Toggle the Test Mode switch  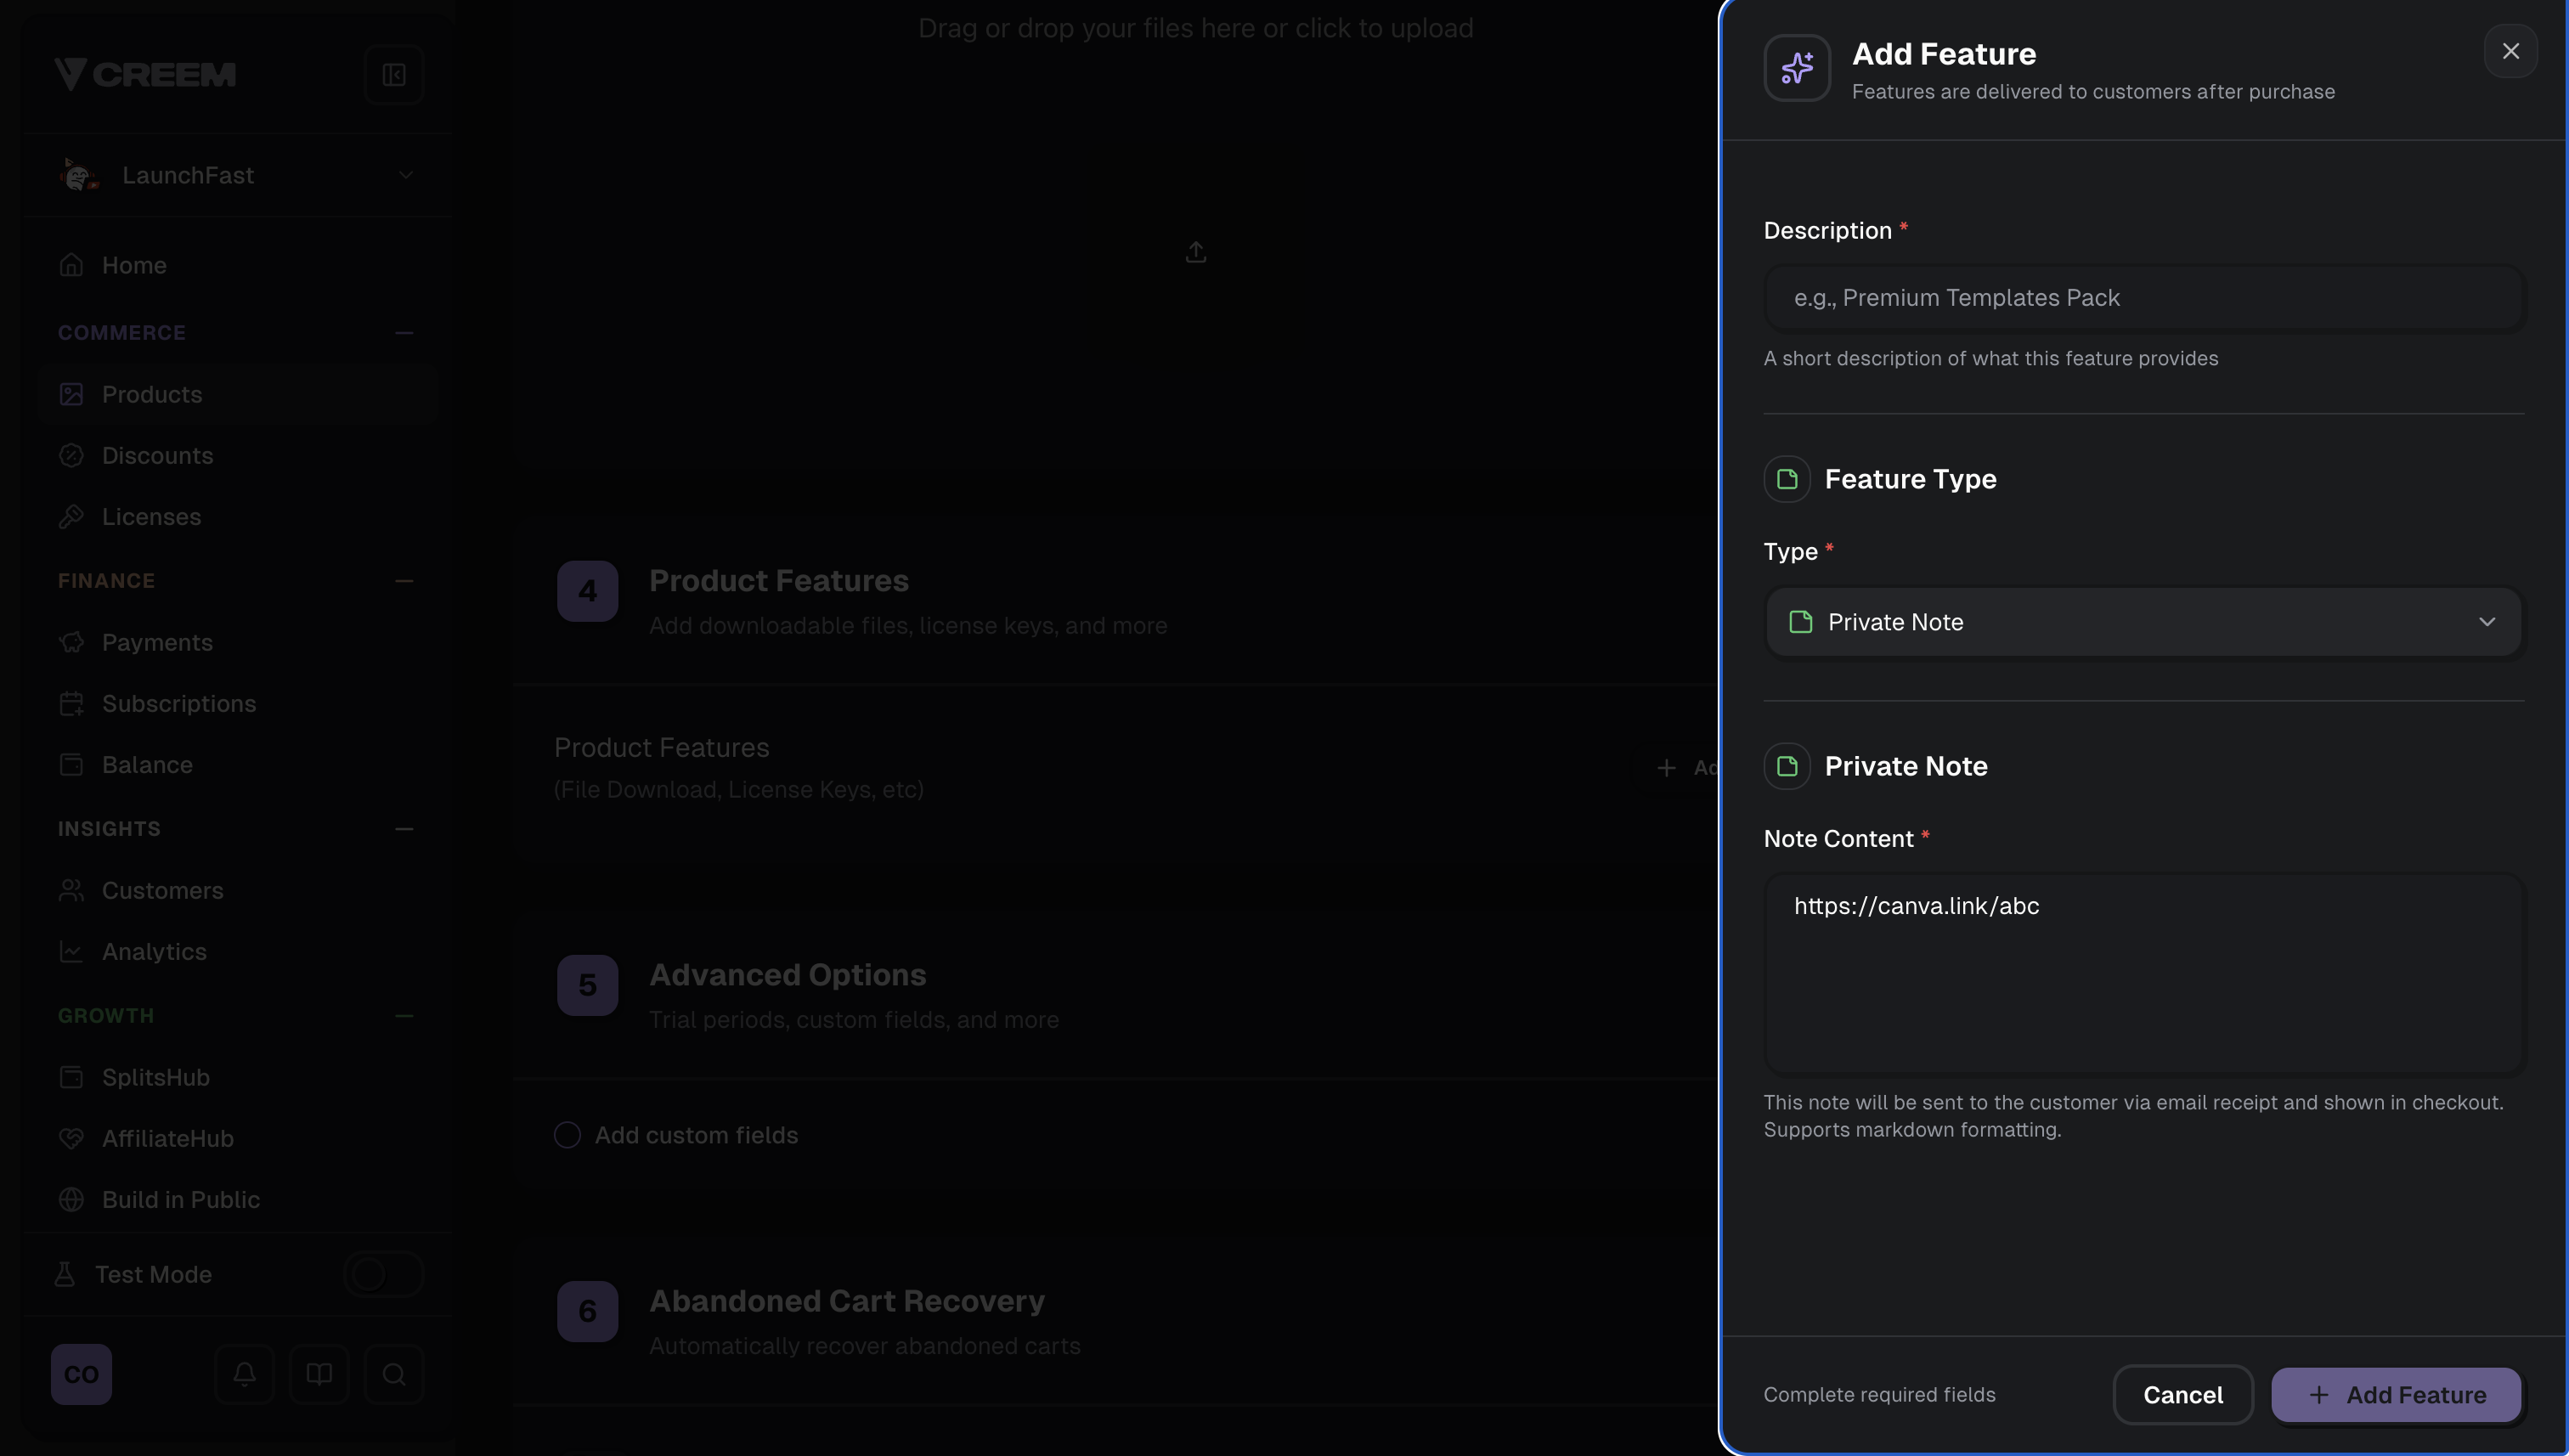click(384, 1274)
